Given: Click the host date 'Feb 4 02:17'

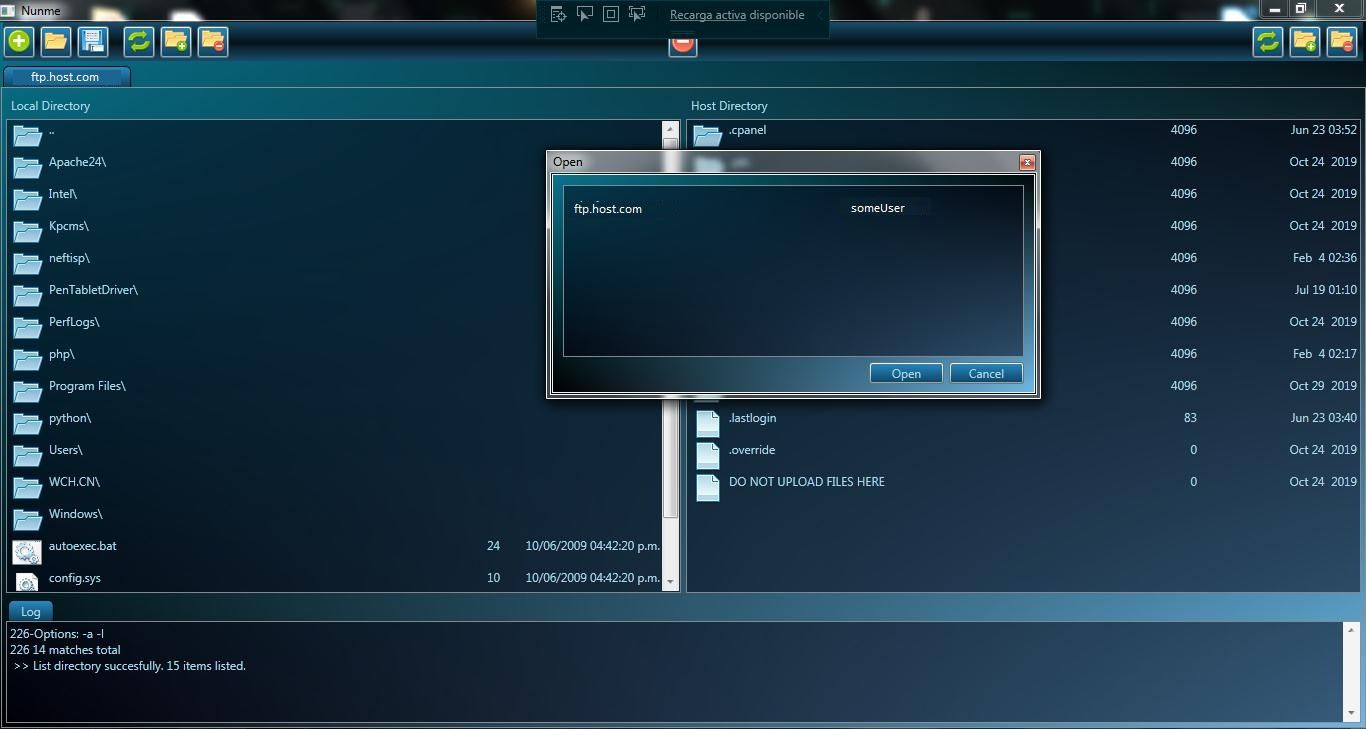Looking at the screenshot, I should (x=1325, y=353).
